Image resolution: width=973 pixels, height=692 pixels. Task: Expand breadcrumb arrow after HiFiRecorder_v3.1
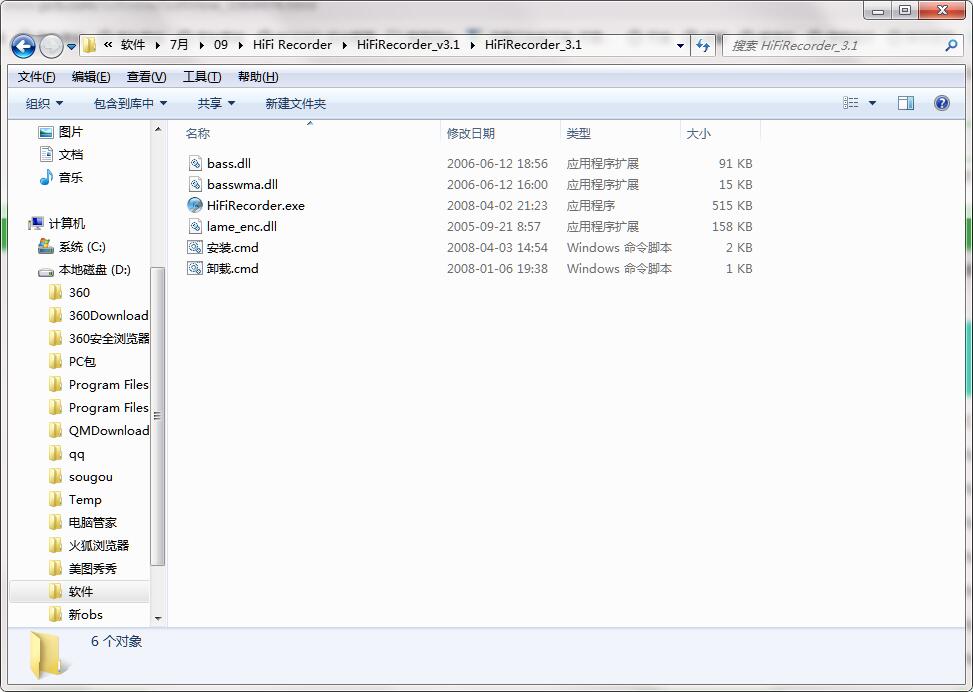[473, 45]
